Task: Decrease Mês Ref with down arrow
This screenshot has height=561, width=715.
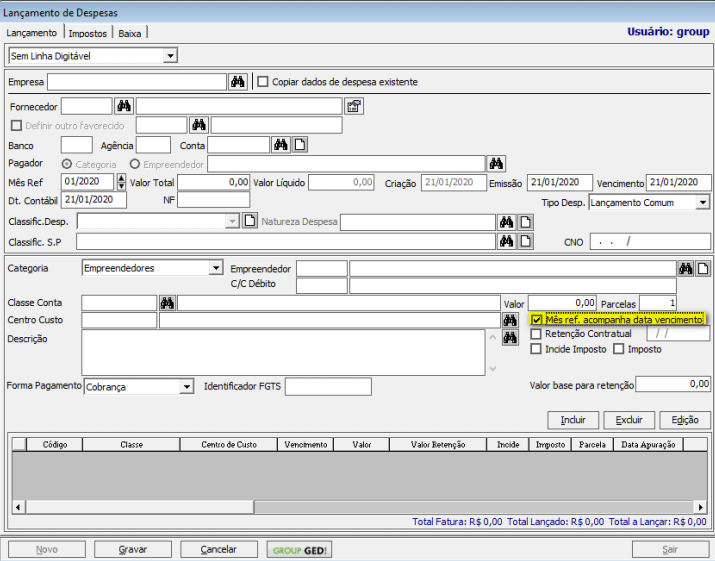Action: [121, 186]
